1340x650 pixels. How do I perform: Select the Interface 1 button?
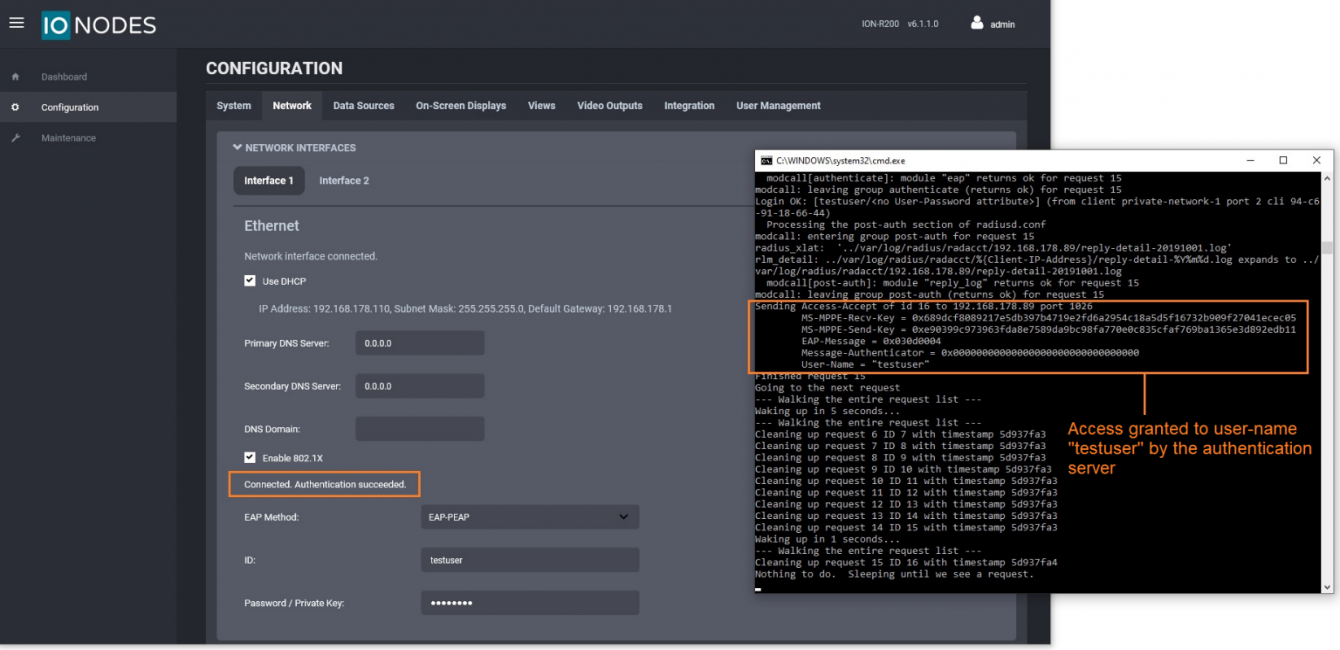pos(269,181)
